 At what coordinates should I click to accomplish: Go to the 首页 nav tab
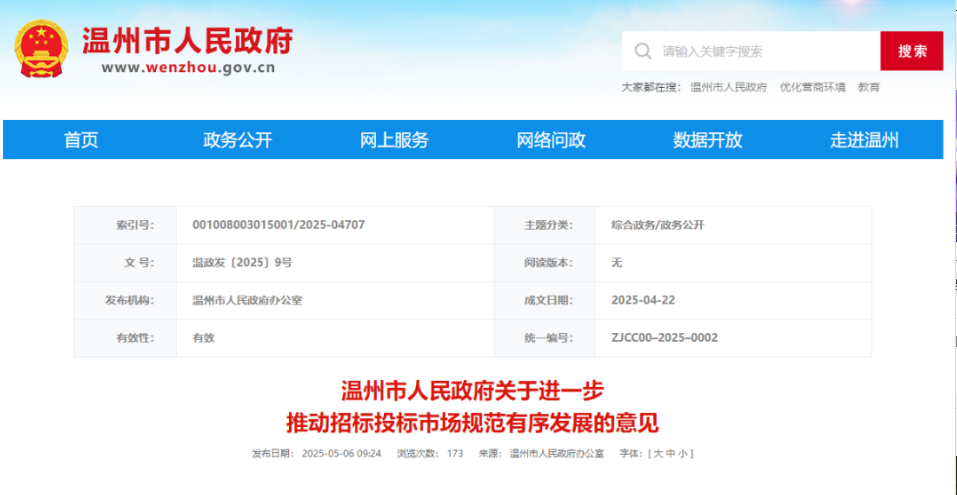coord(81,140)
